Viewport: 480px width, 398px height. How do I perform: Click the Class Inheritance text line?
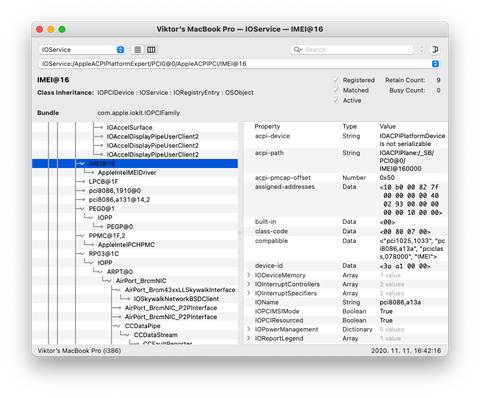click(145, 92)
